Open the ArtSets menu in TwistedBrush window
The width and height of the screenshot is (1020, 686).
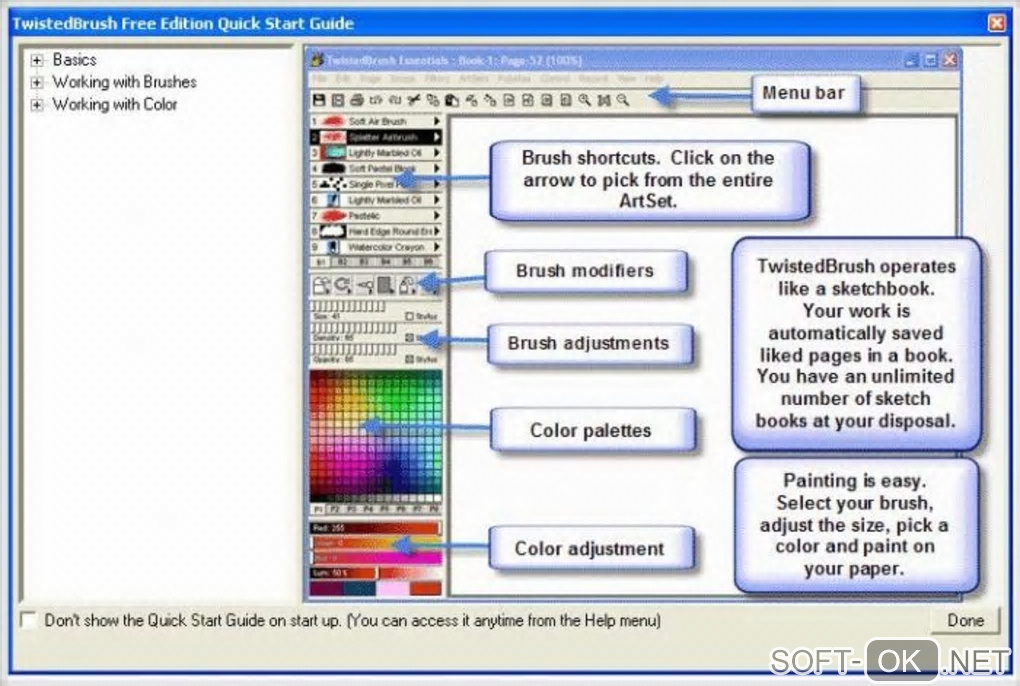tap(474, 79)
